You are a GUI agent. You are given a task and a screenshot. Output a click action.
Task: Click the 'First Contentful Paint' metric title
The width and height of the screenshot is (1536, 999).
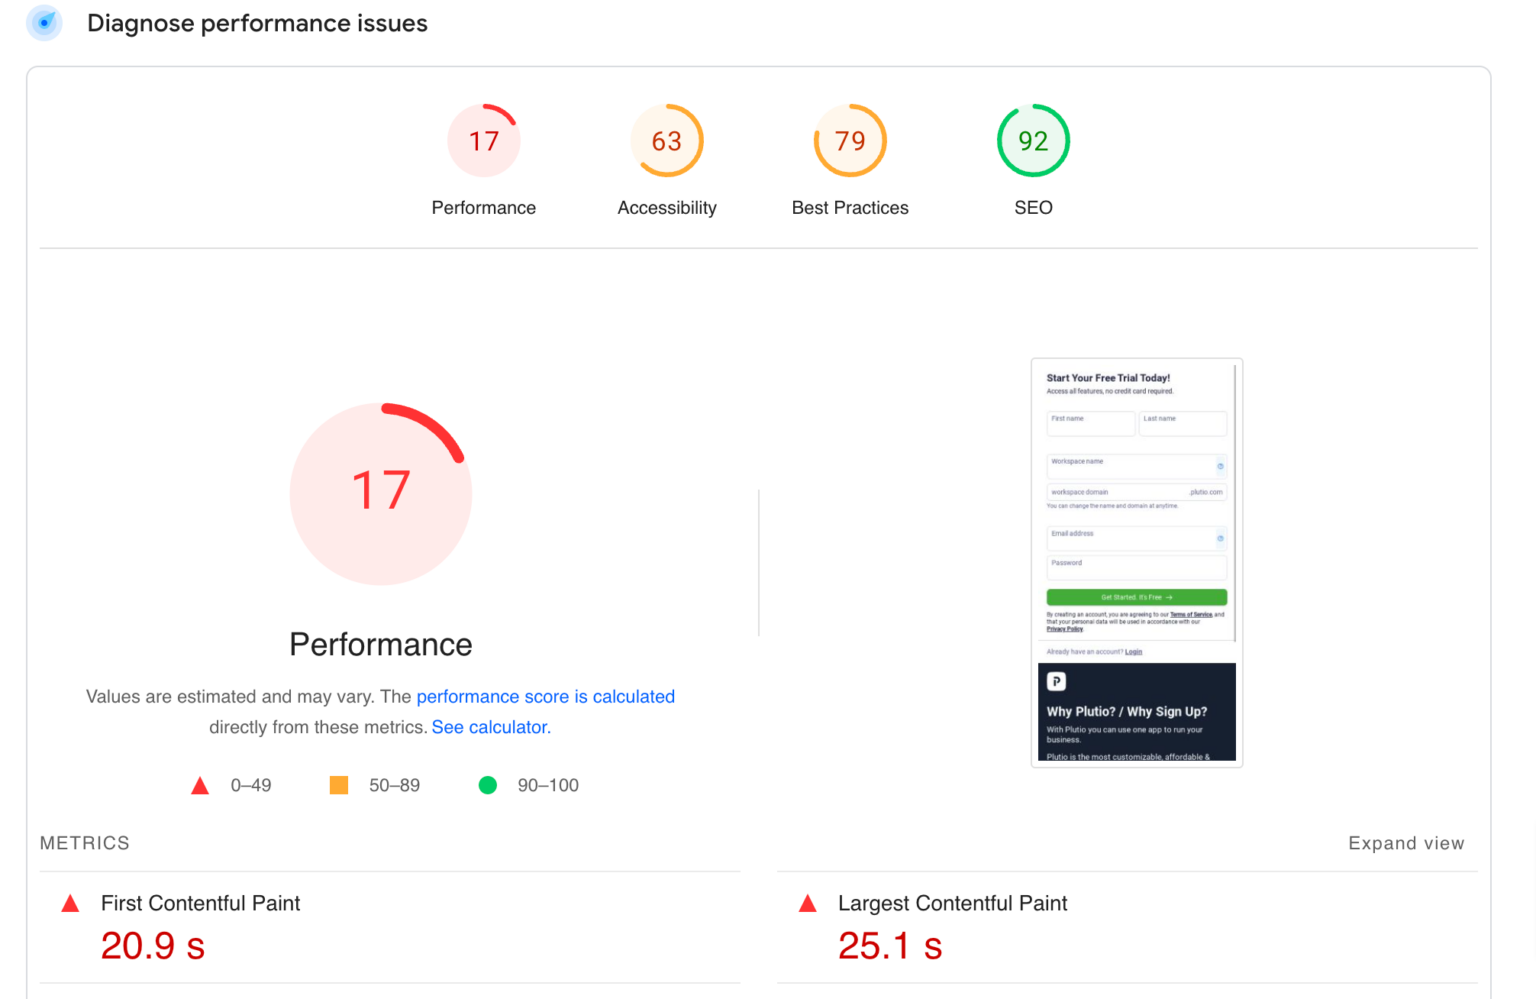pos(200,903)
